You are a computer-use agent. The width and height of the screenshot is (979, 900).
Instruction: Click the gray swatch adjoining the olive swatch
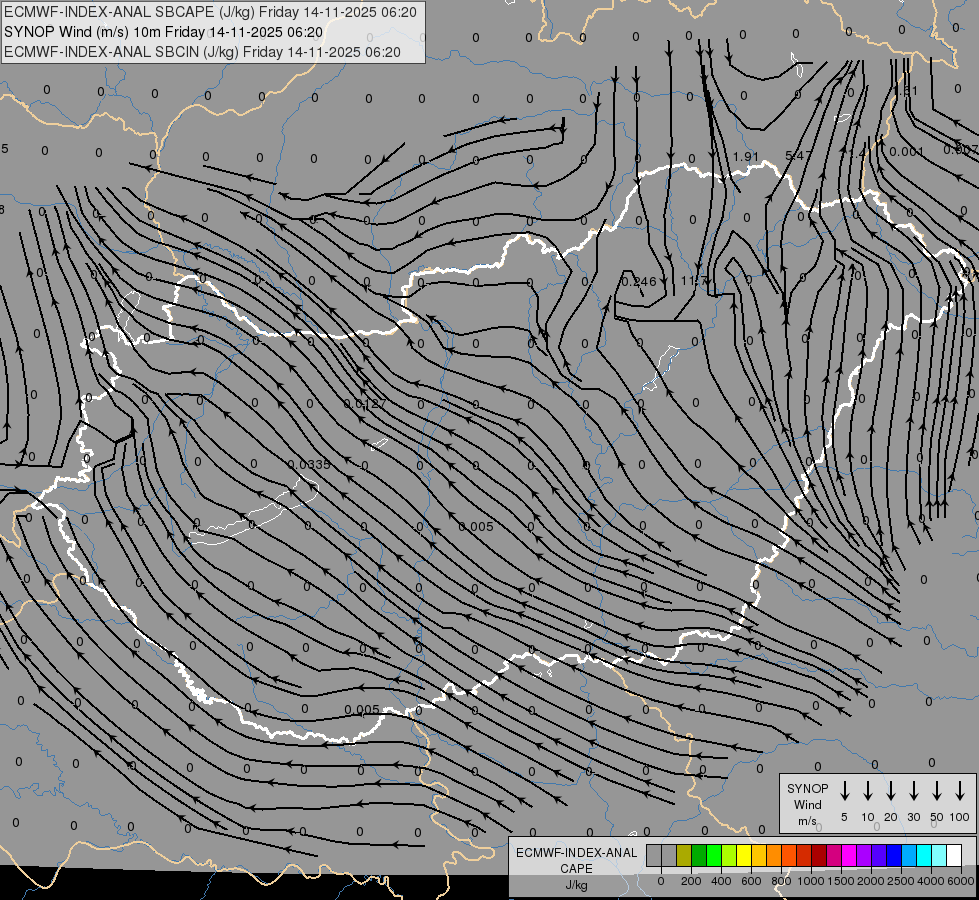tap(669, 856)
